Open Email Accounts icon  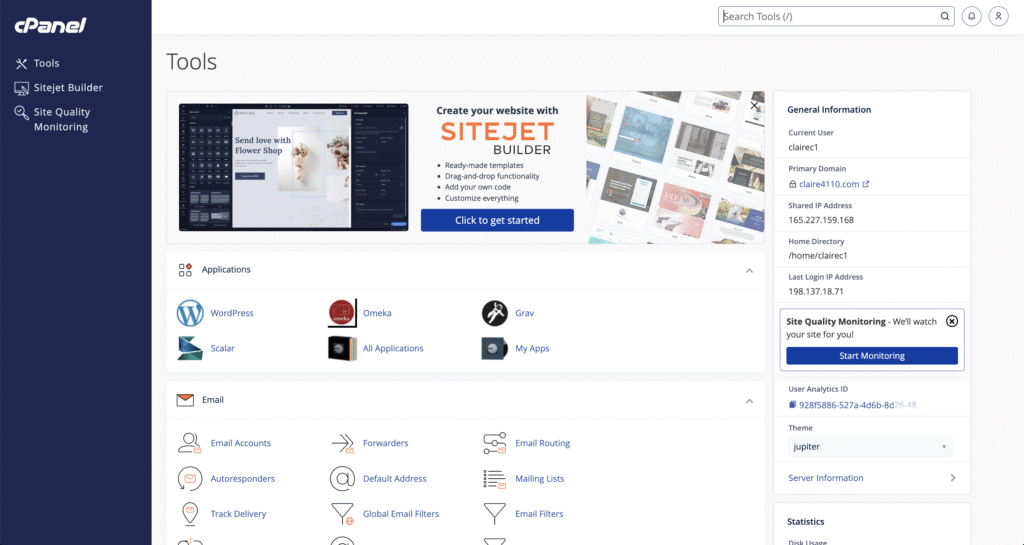coord(190,443)
